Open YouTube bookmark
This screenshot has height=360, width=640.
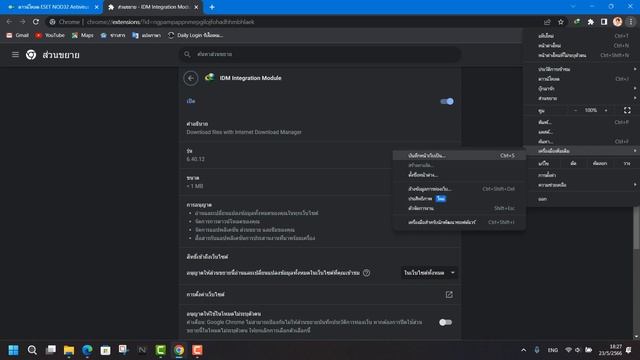pos(50,36)
